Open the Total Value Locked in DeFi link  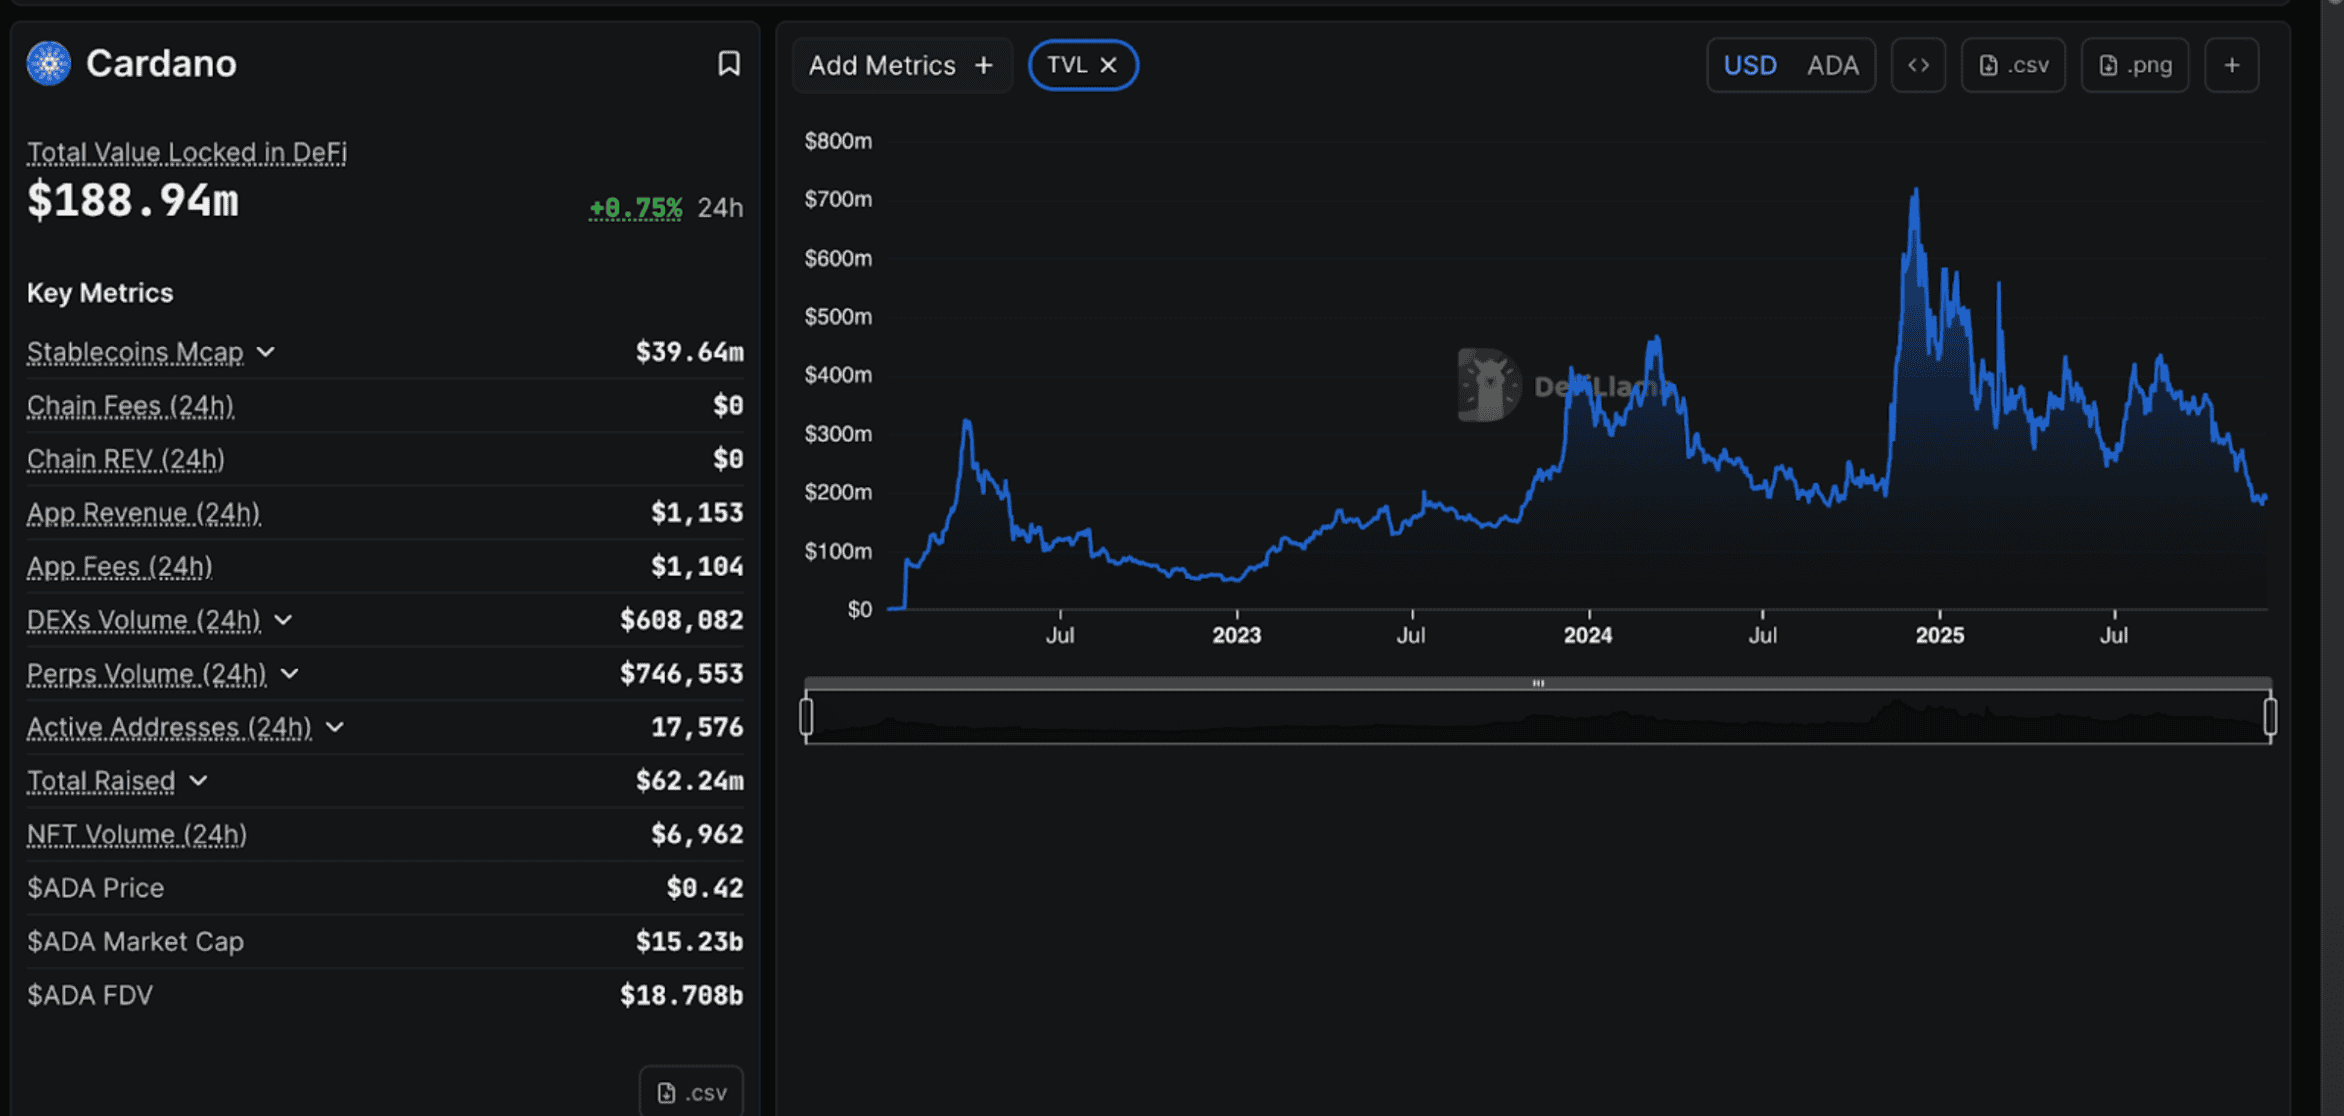[x=186, y=152]
